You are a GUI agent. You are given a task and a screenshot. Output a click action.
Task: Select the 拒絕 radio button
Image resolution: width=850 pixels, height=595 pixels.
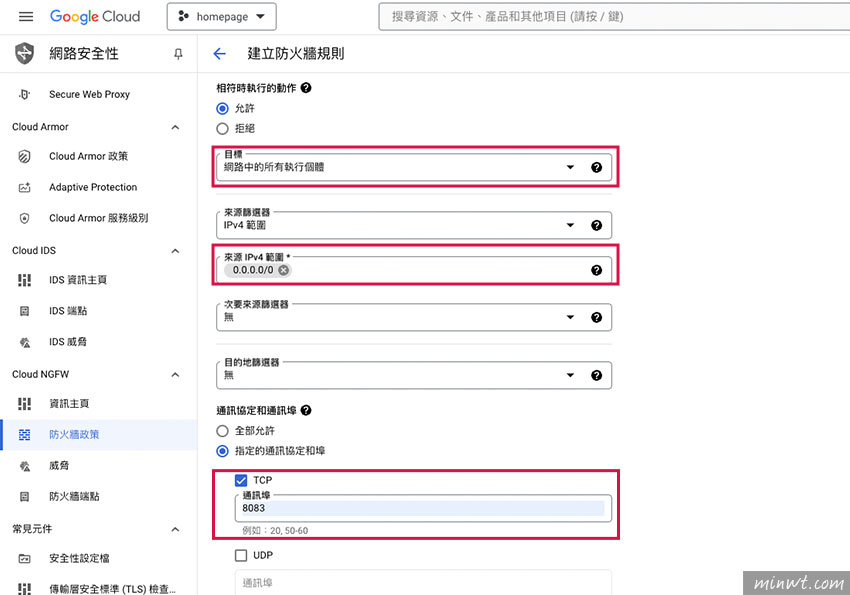222,128
